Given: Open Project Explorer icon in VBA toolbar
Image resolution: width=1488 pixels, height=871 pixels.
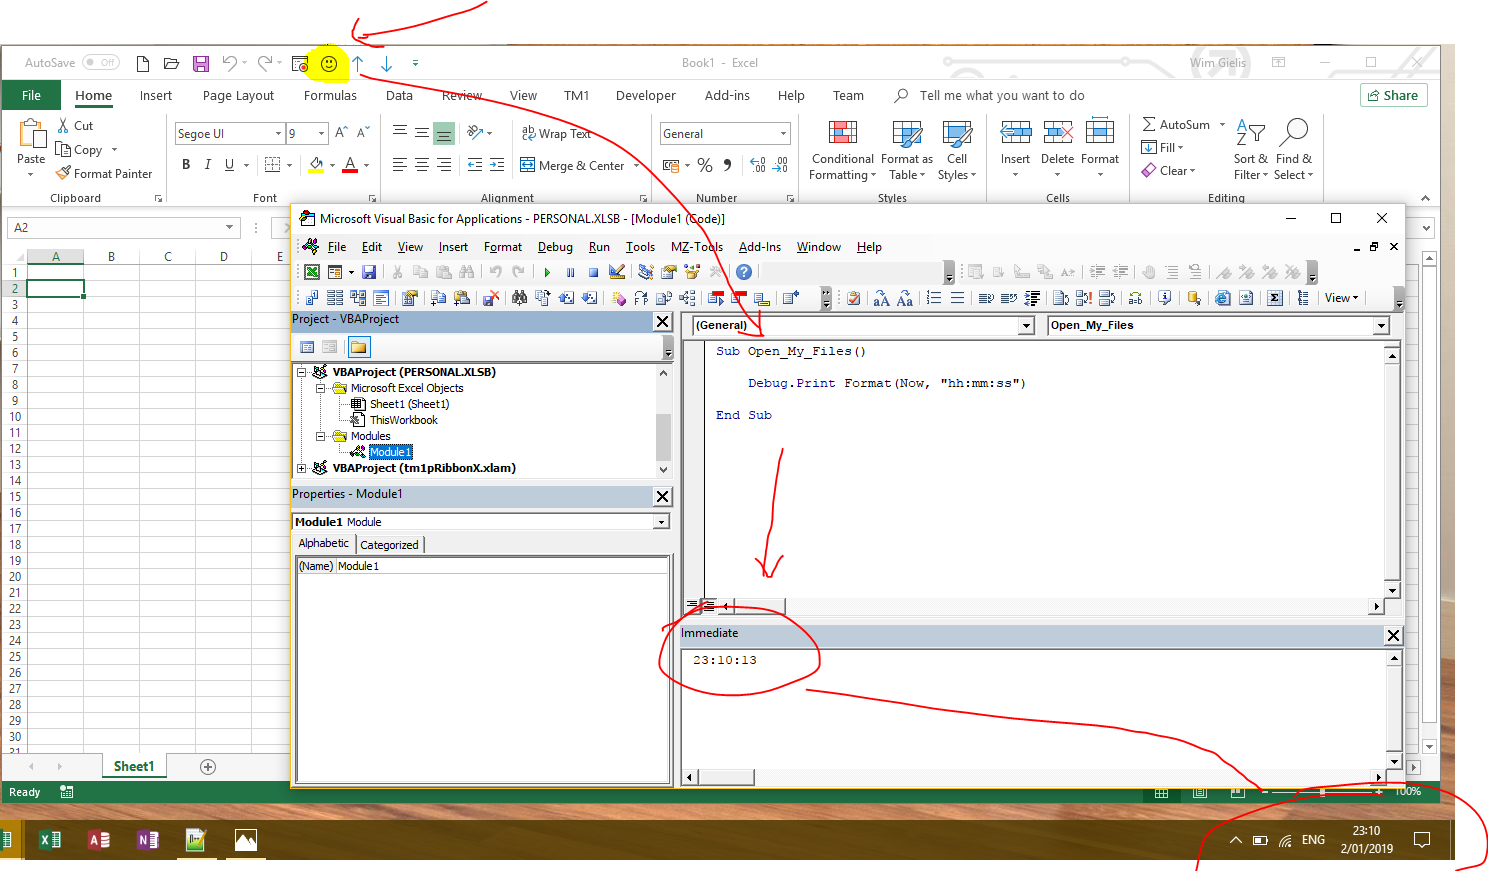Looking at the screenshot, I should tap(646, 272).
